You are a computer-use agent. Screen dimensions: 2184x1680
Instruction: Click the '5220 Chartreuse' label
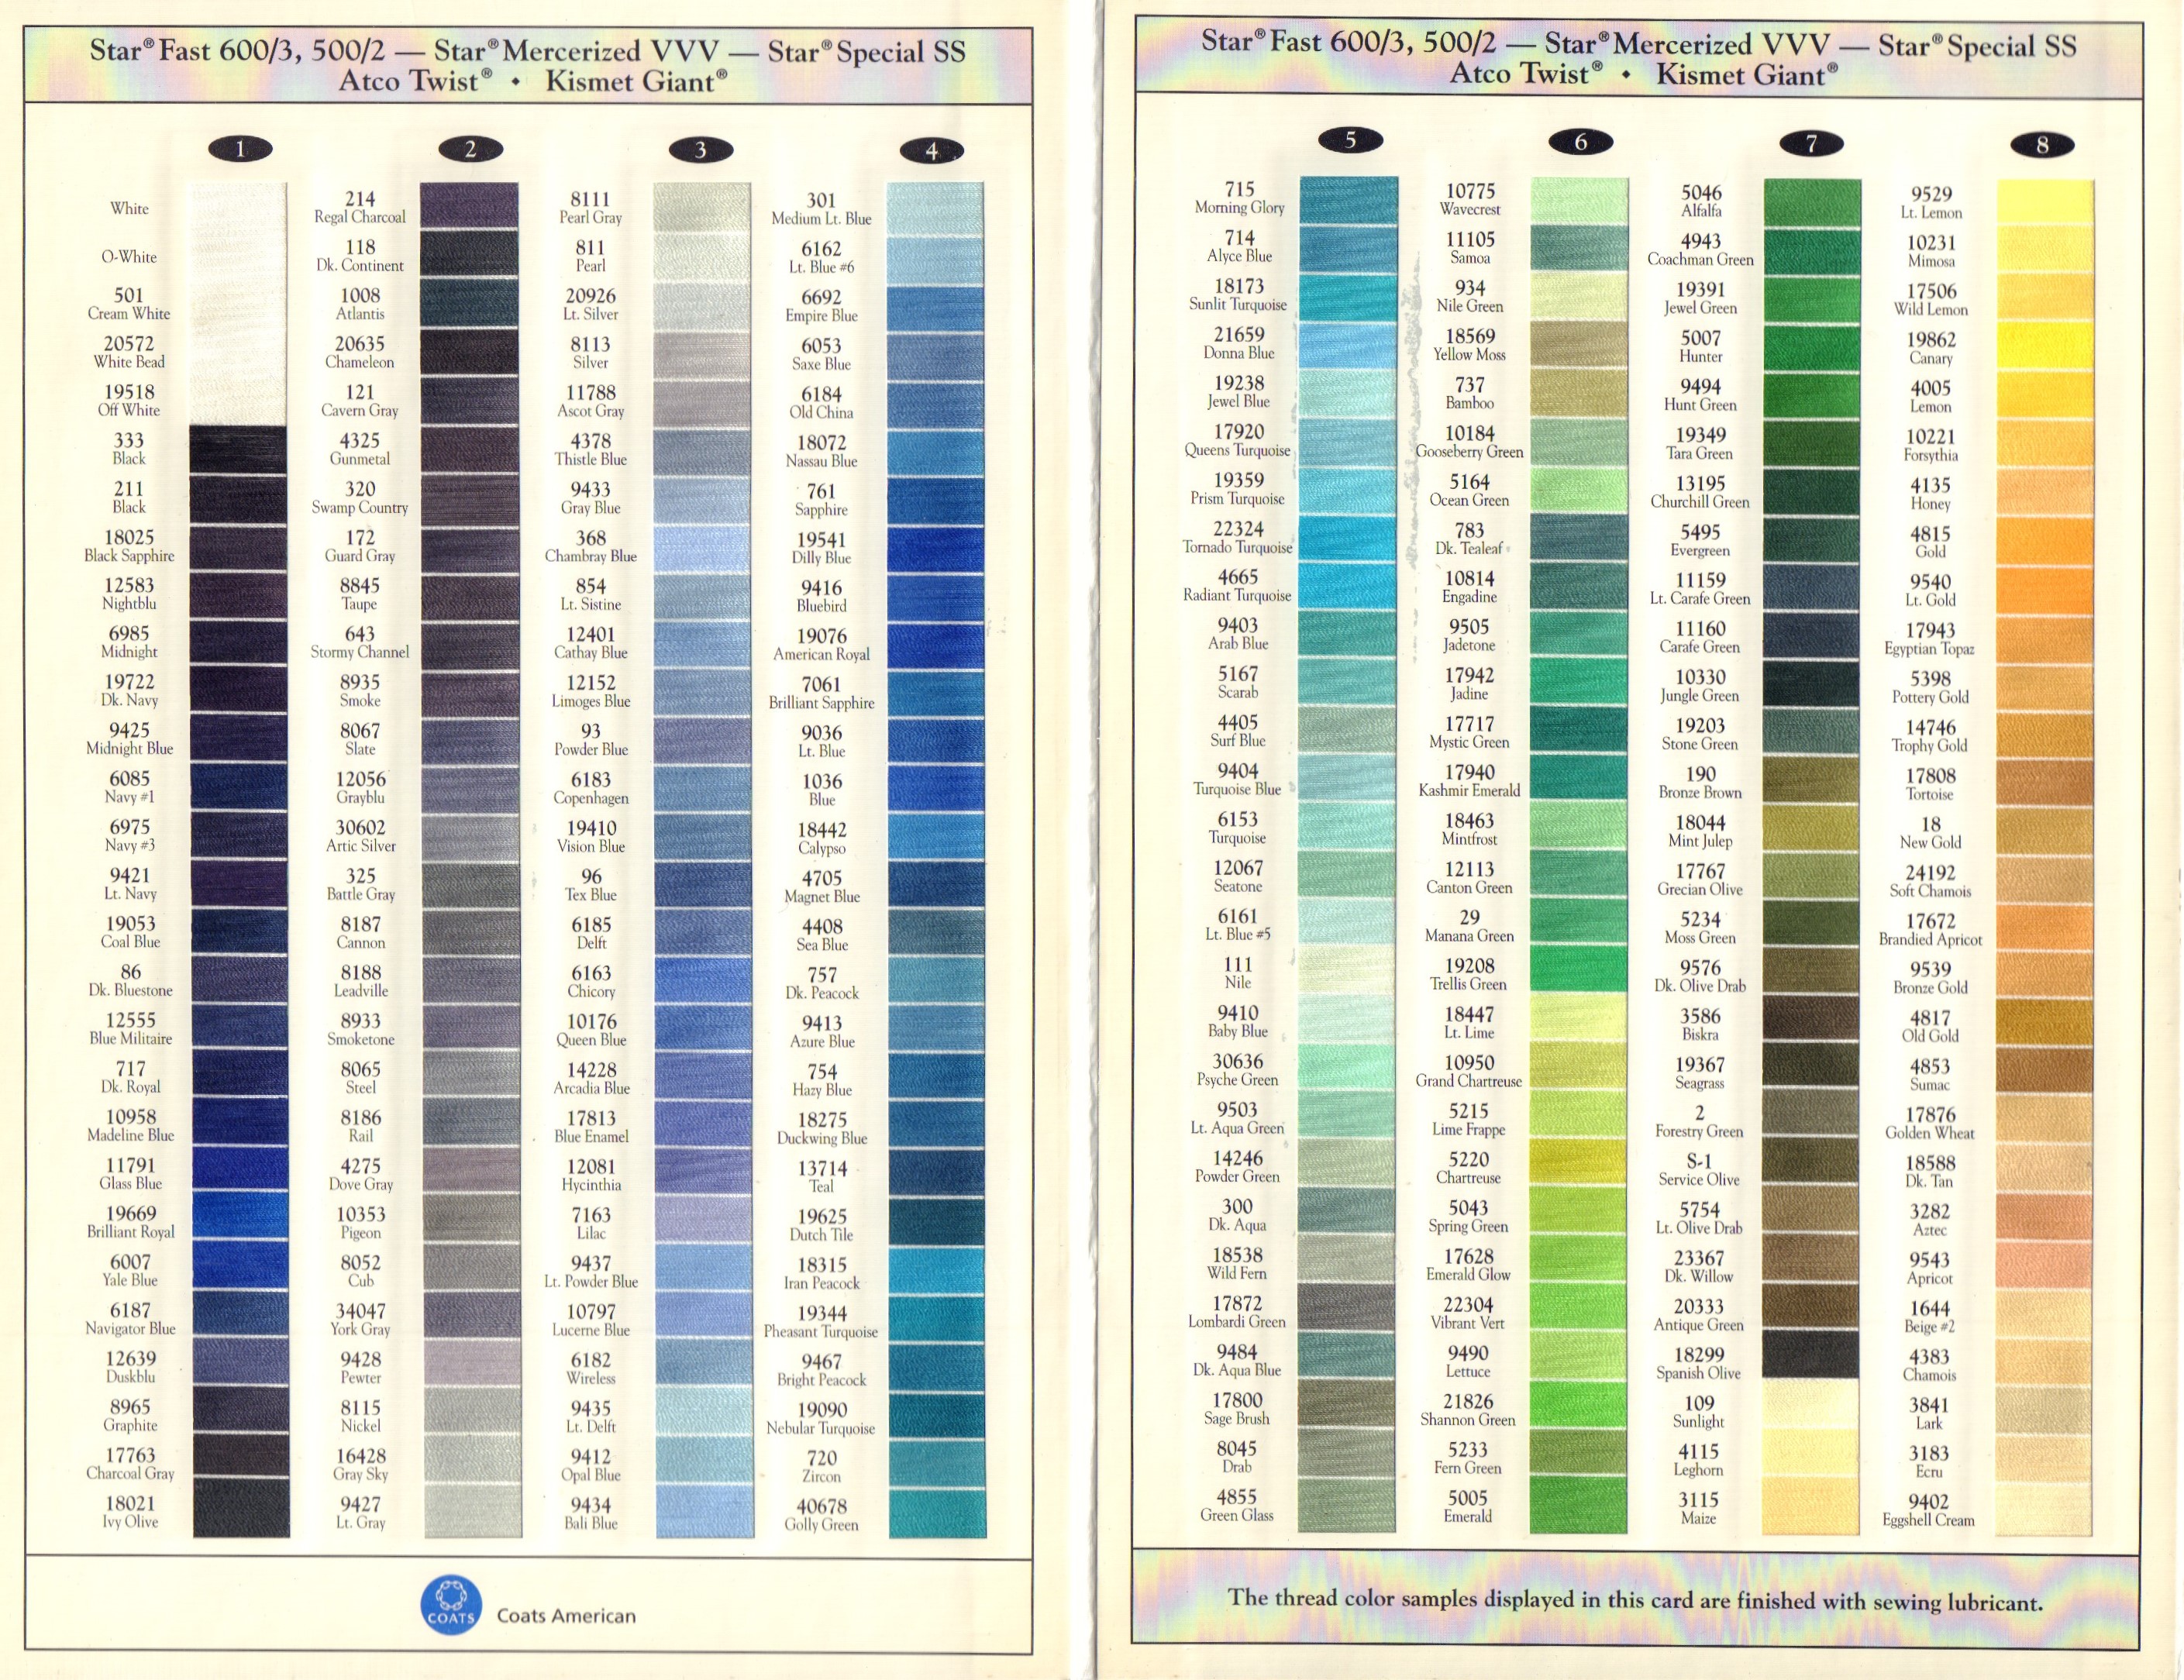coord(1469,1168)
